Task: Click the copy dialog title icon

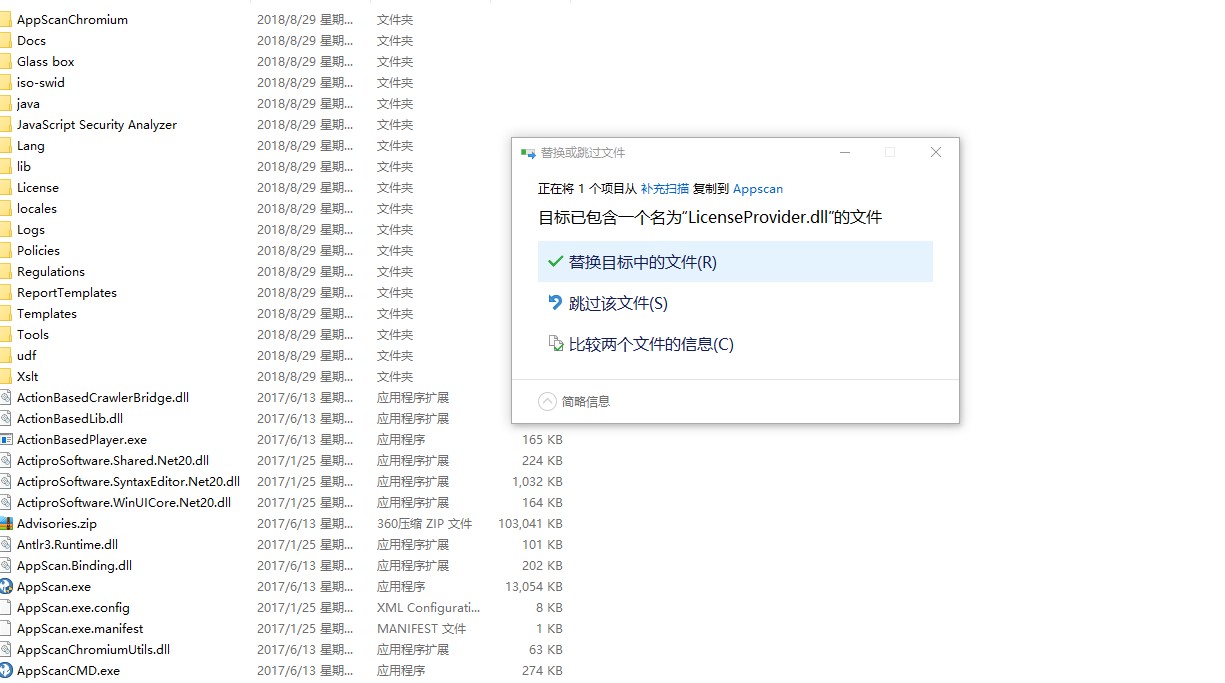Action: click(527, 153)
